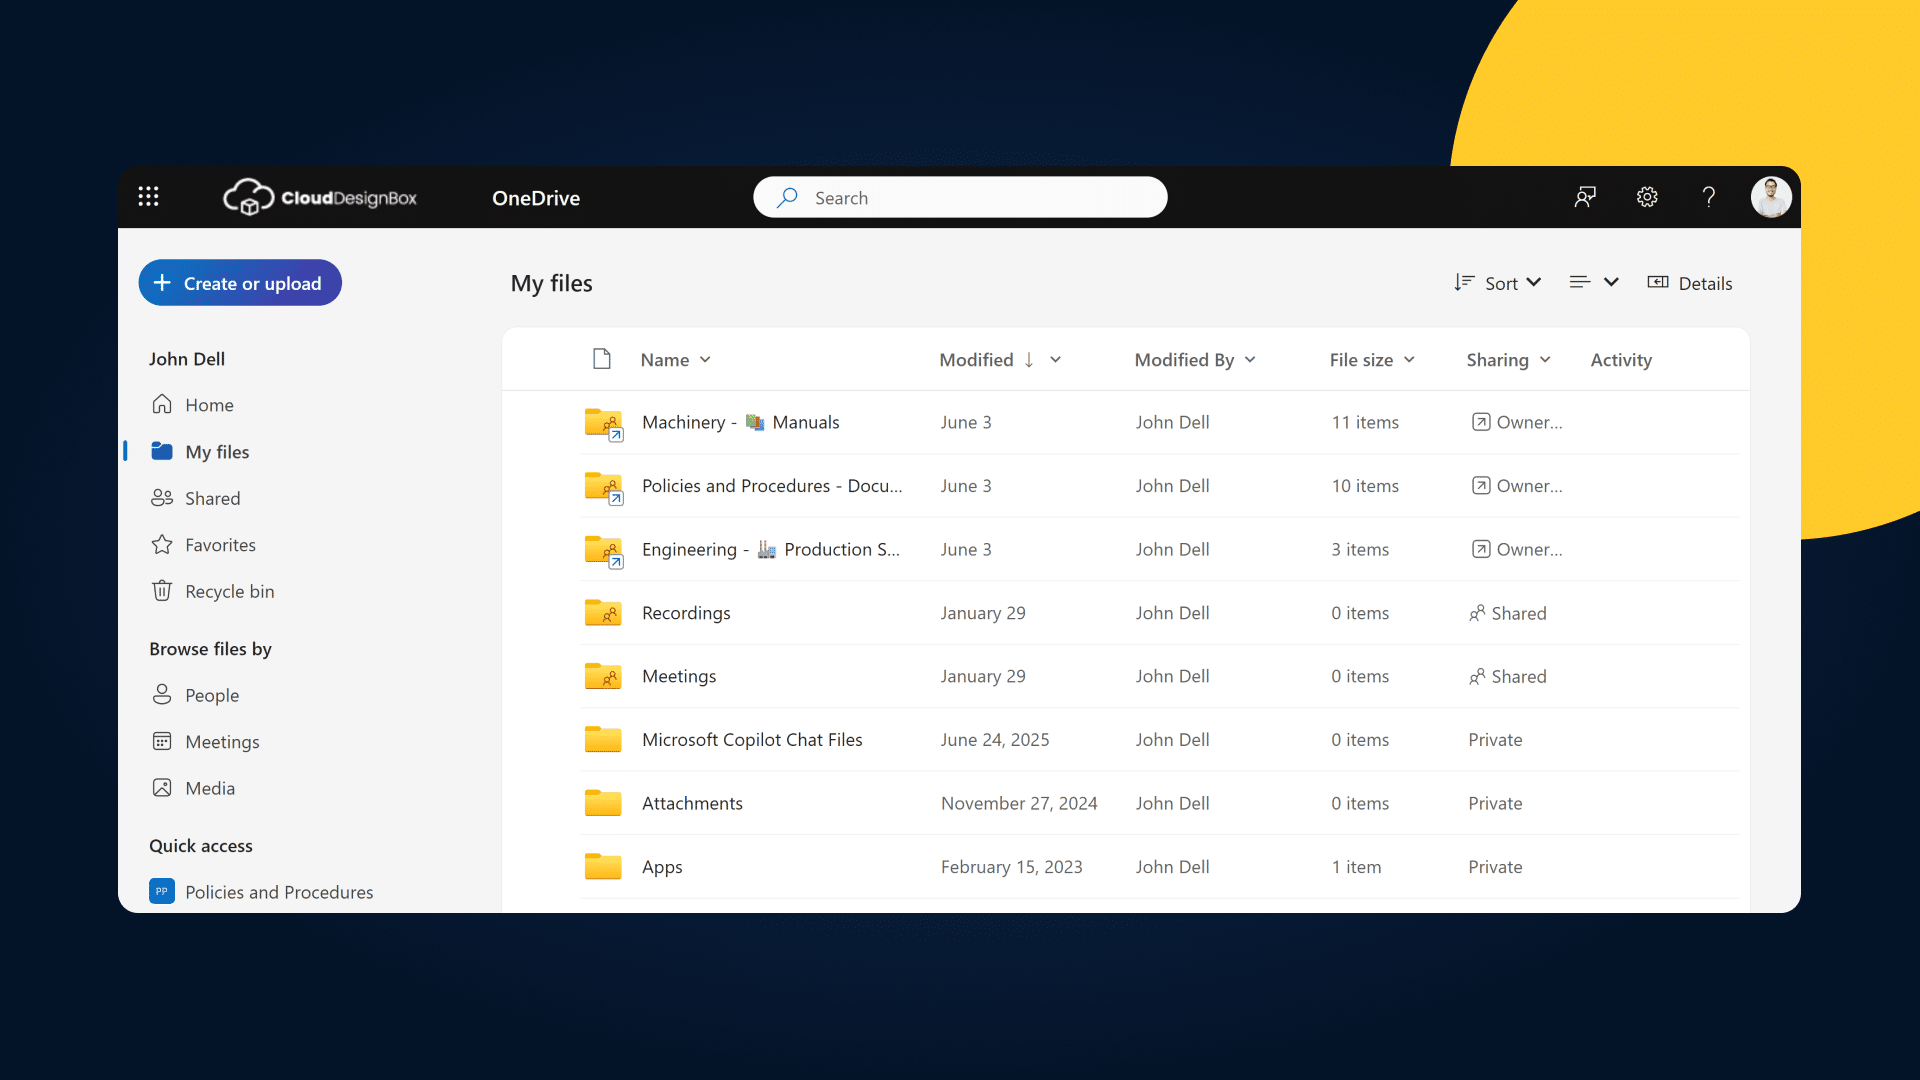Image resolution: width=1920 pixels, height=1080 pixels.
Task: Click the Engineering Production shortcut folder icon
Action: [604, 550]
